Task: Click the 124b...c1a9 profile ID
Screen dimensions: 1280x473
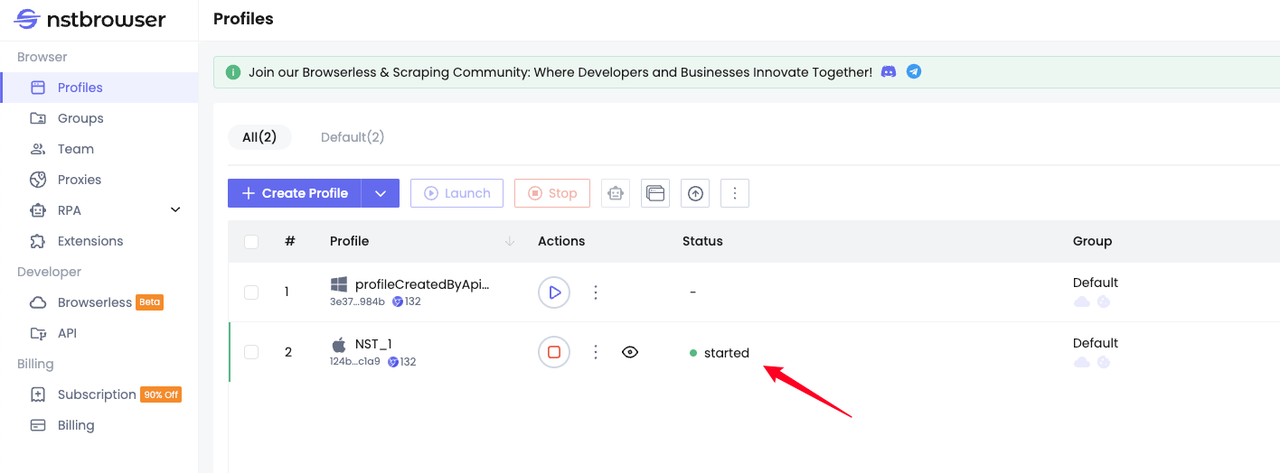Action: pyautogui.click(x=355, y=361)
